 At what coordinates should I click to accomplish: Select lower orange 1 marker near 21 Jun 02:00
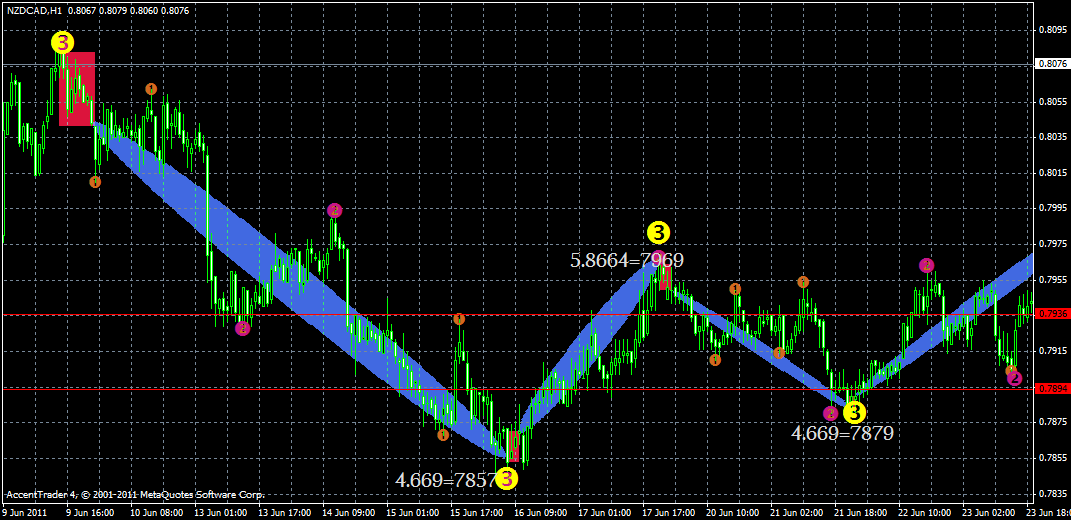(779, 353)
